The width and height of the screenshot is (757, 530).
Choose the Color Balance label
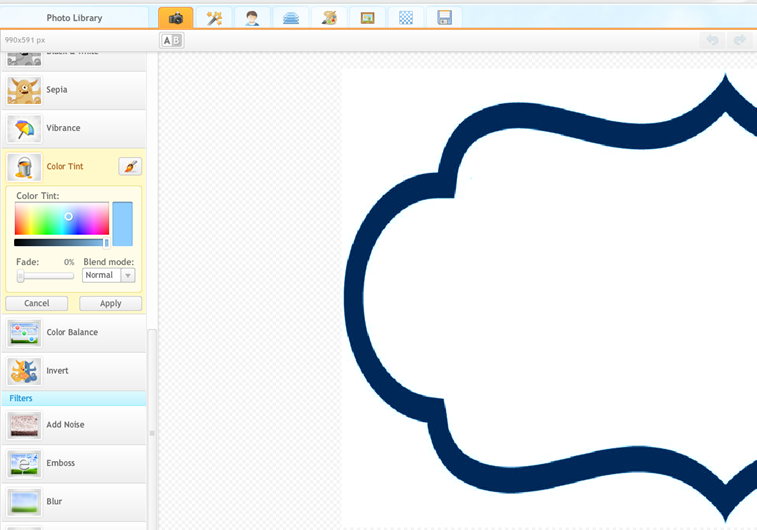72,332
